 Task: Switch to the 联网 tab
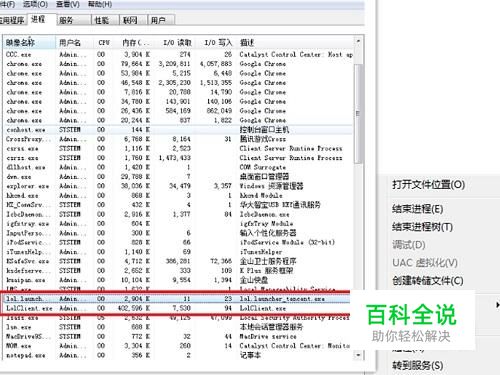tap(133, 20)
